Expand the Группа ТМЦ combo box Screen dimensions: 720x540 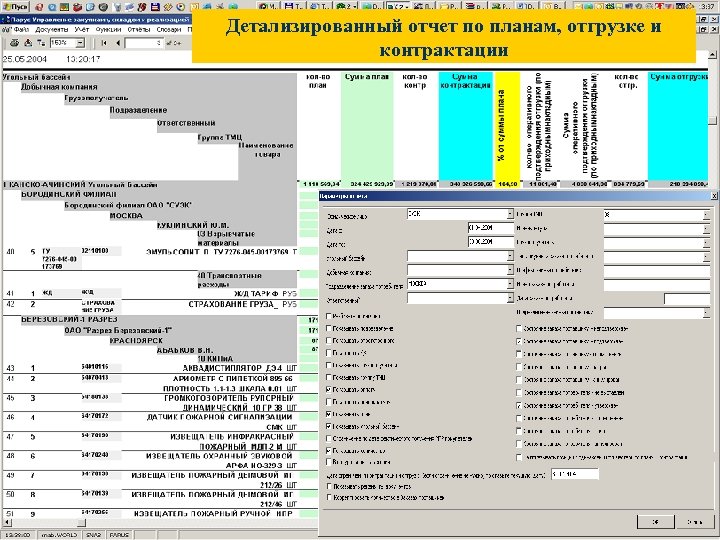(706, 214)
